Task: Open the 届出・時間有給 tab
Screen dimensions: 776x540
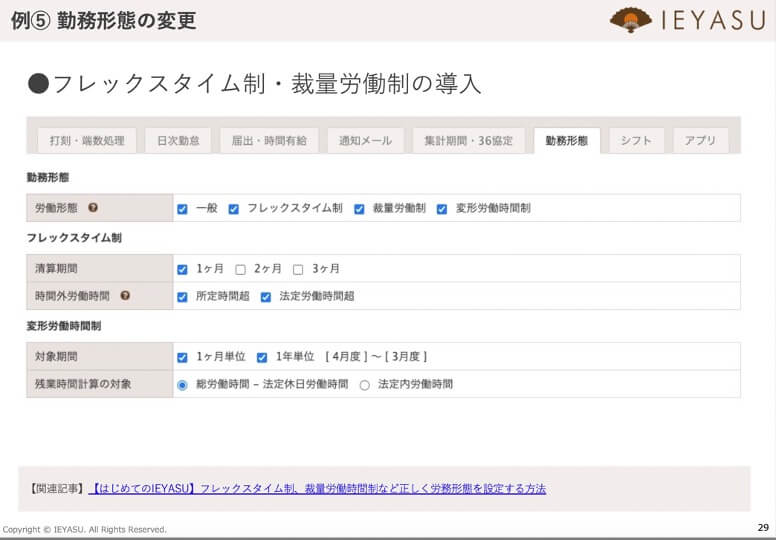Action: (269, 141)
